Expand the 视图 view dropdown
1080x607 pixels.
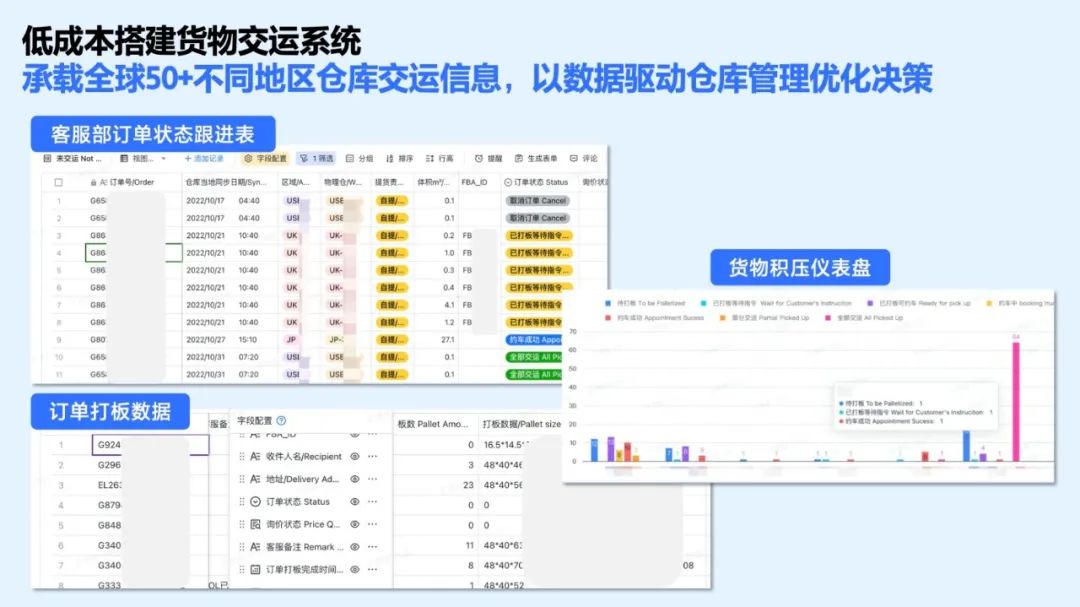point(143,158)
